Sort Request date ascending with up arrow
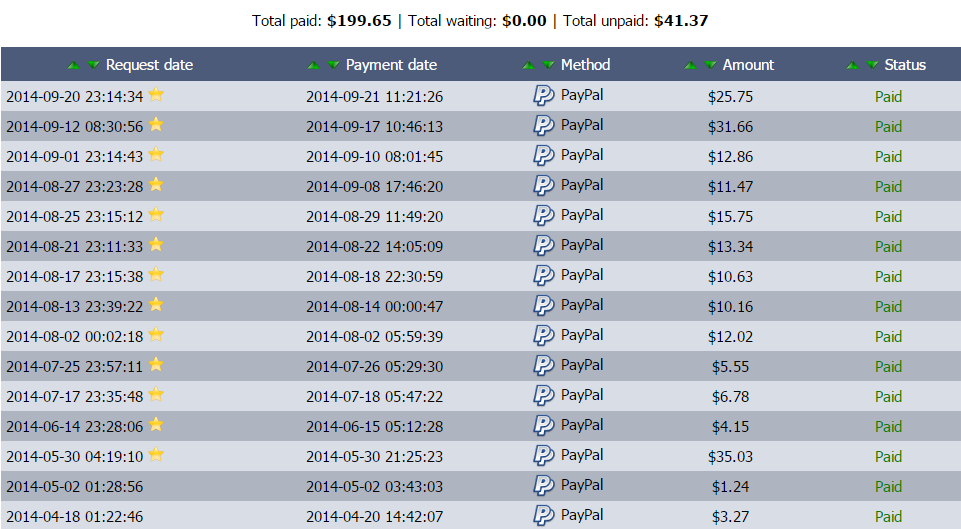Viewport: 961px width, 529px height. pyautogui.click(x=73, y=65)
